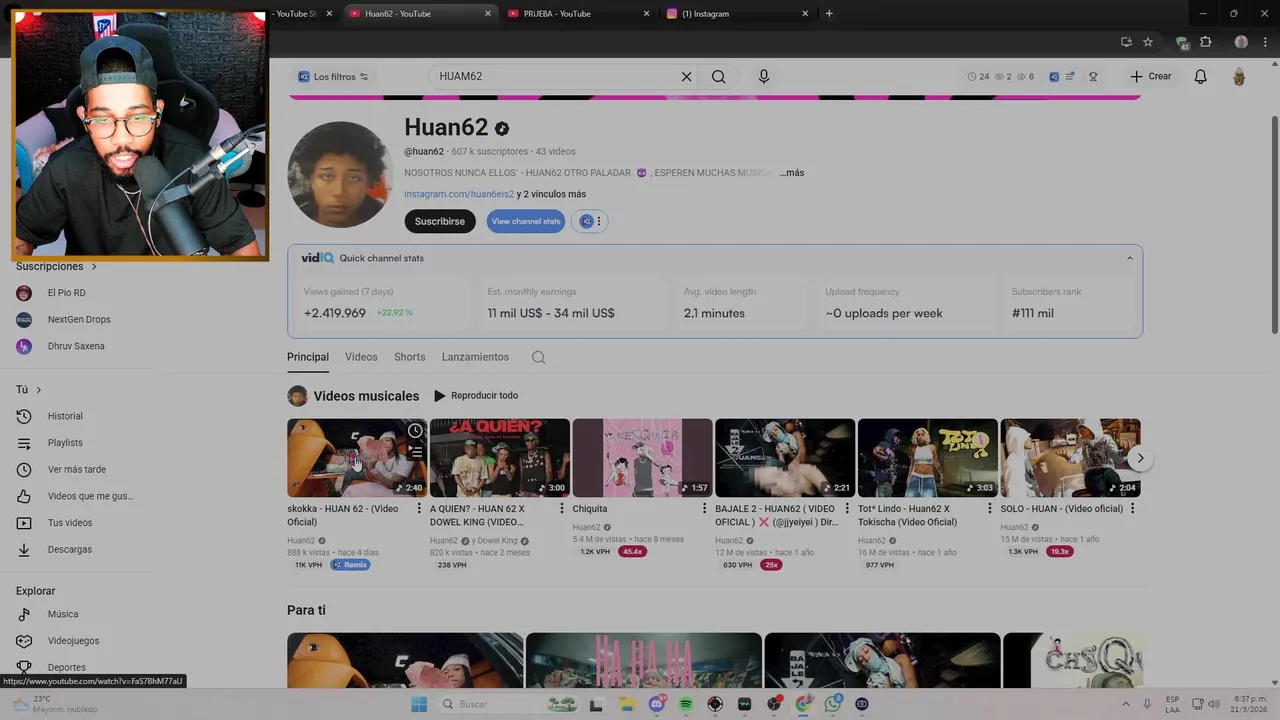The height and width of the screenshot is (720, 1280).
Task: Open Discord from the taskbar
Action: tap(657, 704)
